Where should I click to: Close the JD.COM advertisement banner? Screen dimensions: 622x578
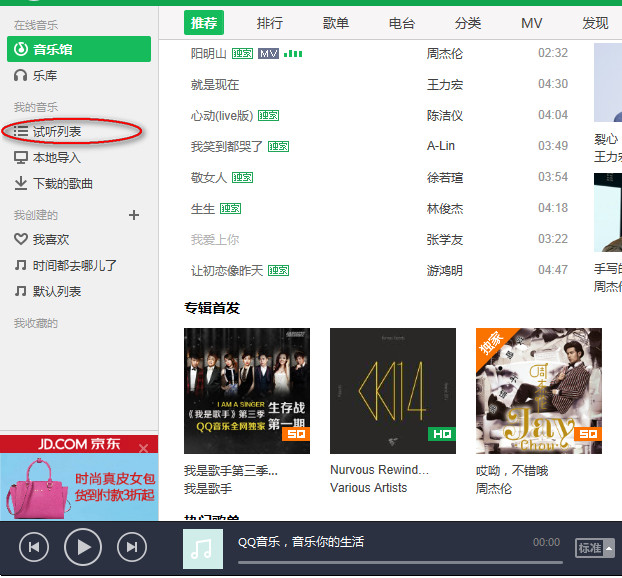pos(143,448)
